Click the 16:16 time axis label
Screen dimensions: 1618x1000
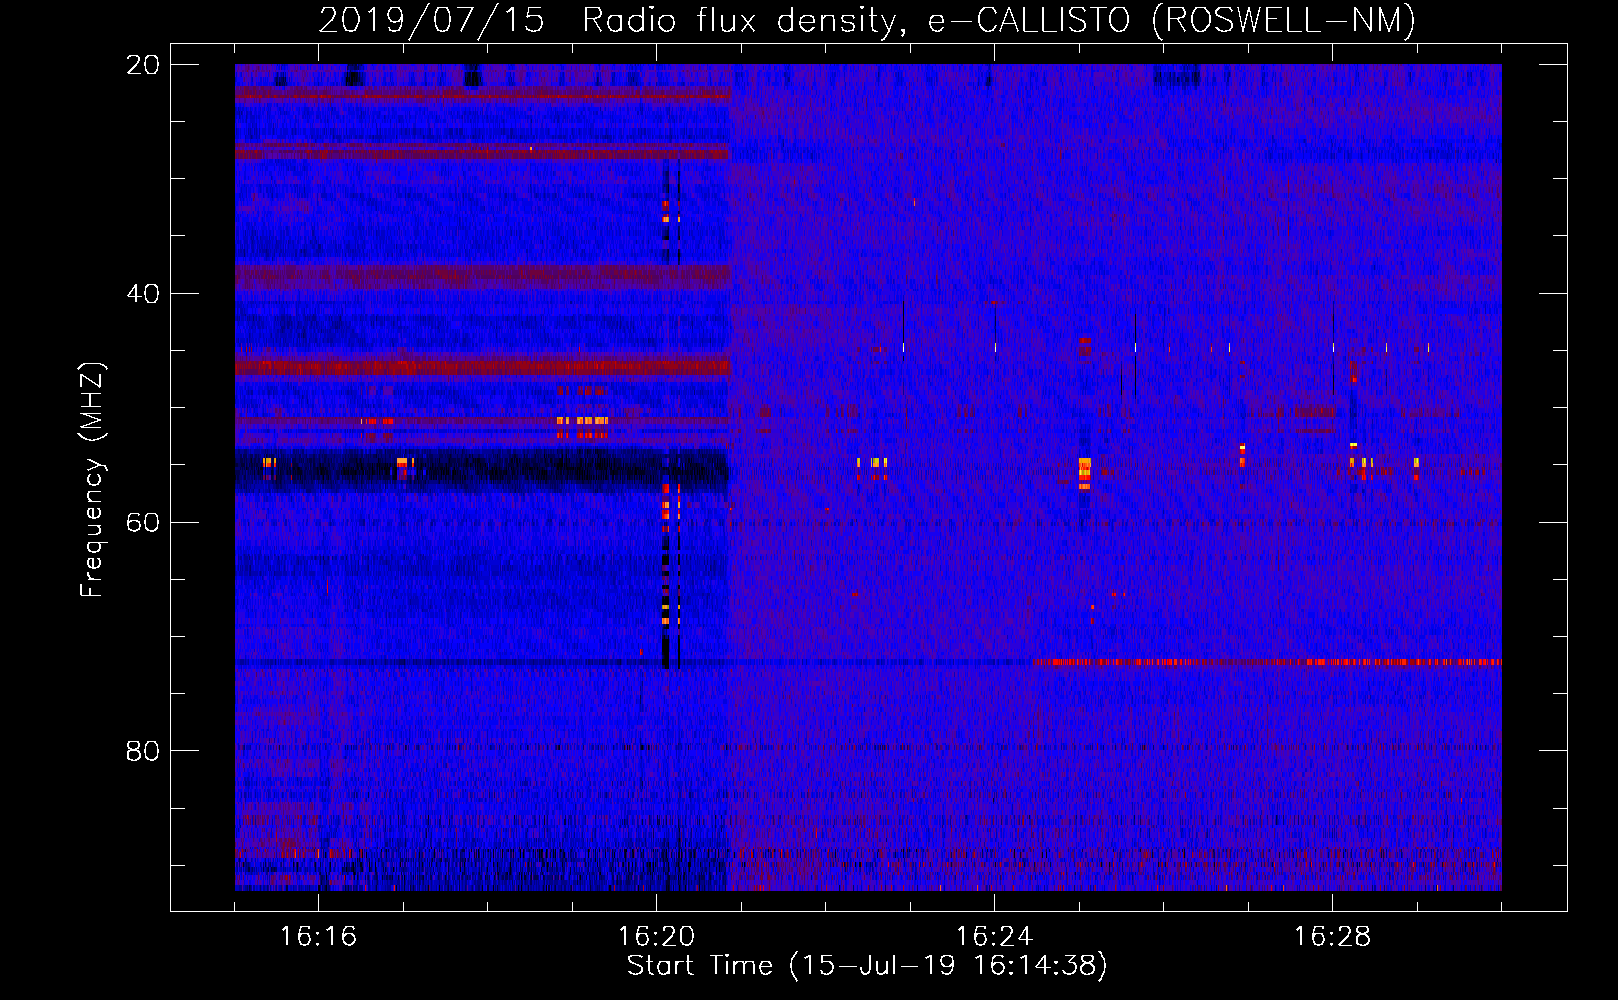pyautogui.click(x=318, y=936)
